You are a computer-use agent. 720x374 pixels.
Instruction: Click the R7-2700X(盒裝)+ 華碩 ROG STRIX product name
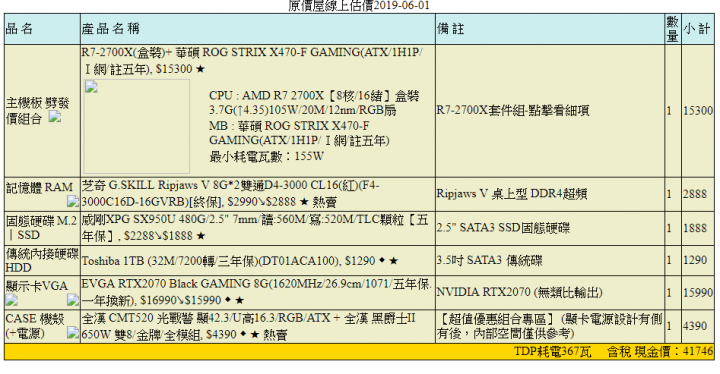click(x=252, y=61)
